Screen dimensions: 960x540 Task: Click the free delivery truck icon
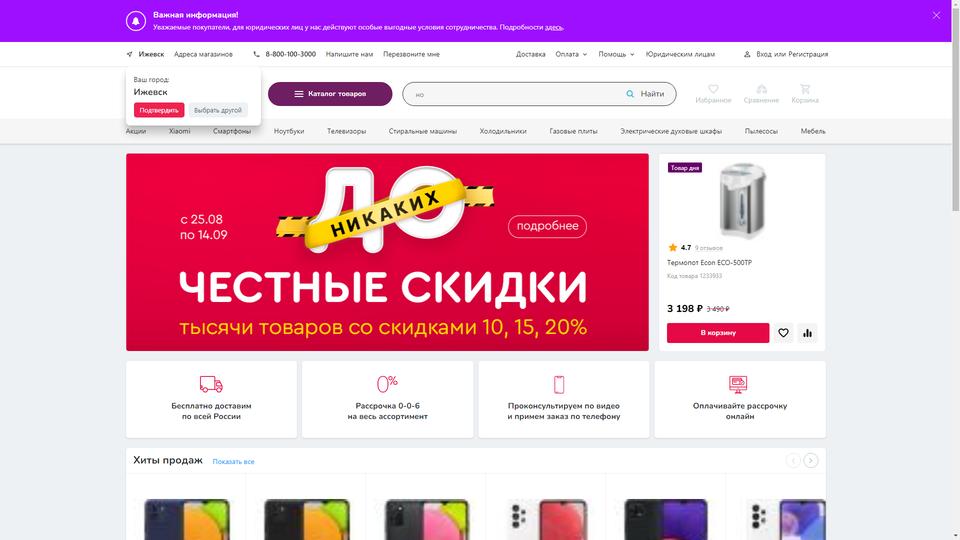click(211, 384)
